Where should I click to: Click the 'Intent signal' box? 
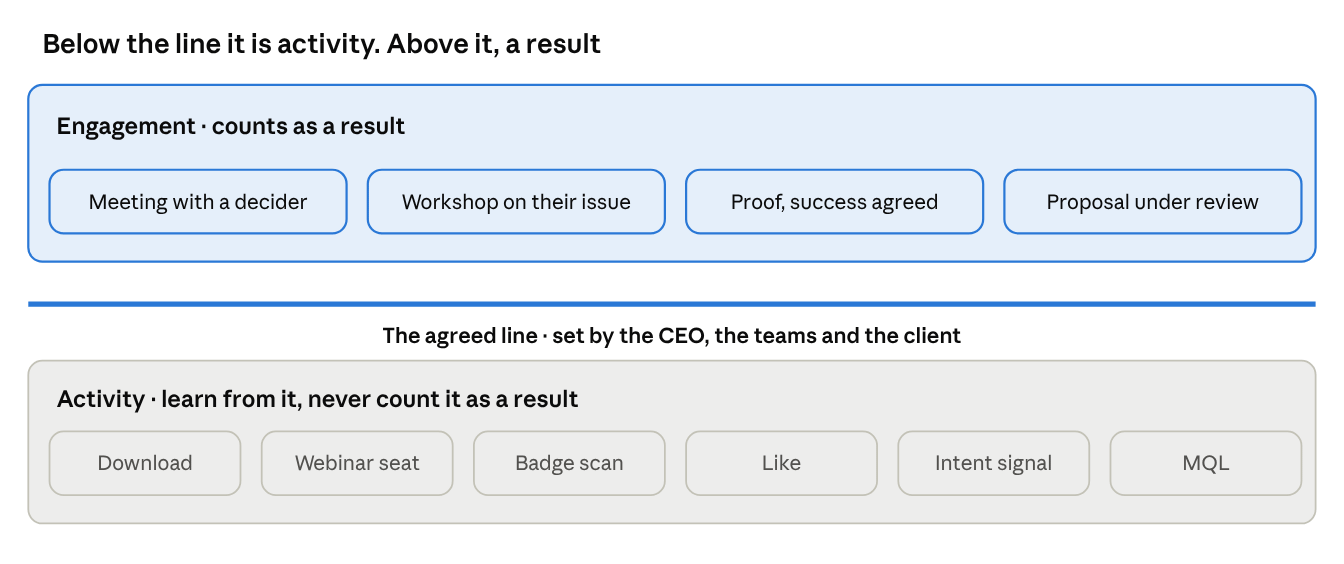[993, 463]
